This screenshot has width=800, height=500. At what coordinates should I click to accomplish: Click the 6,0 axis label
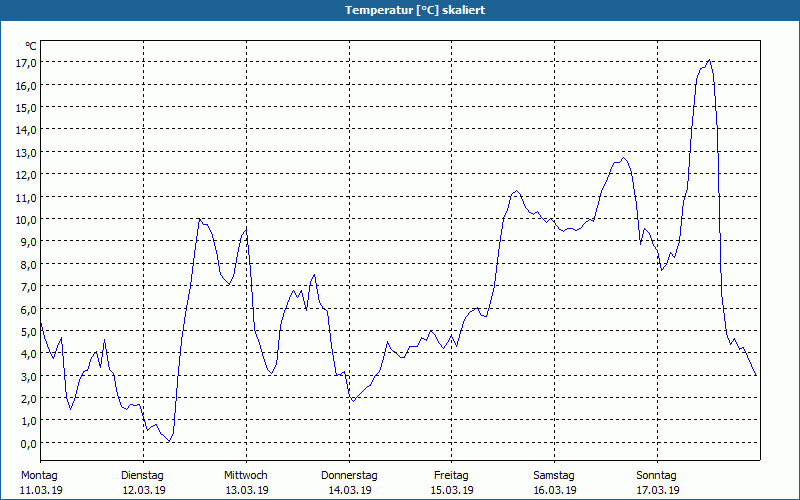[28, 309]
